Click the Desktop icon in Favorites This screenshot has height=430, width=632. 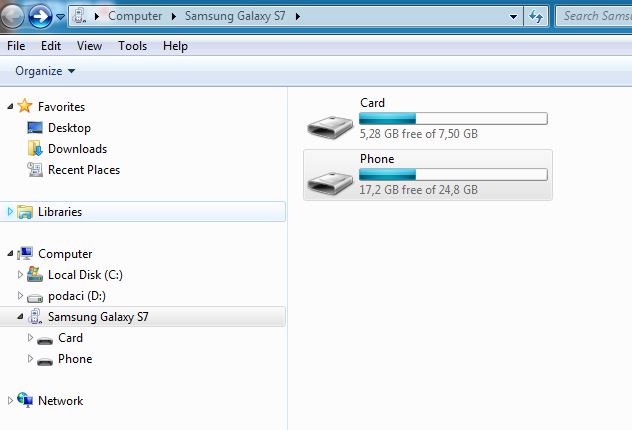(x=35, y=128)
